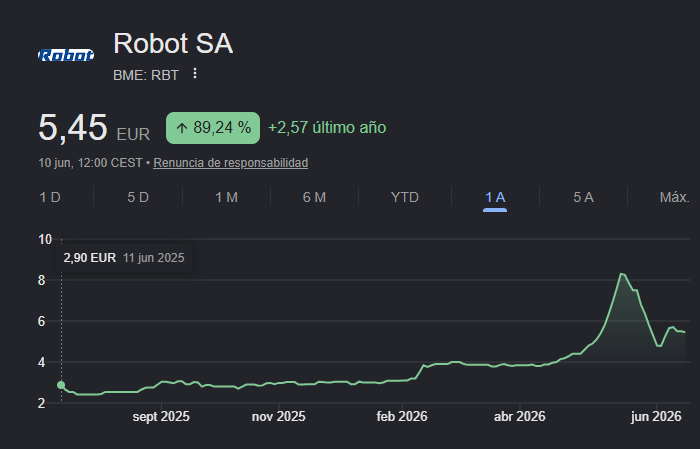Screen dimensions: 700x449
Task: Click the 10 value on the price axis
Action: 45,240
